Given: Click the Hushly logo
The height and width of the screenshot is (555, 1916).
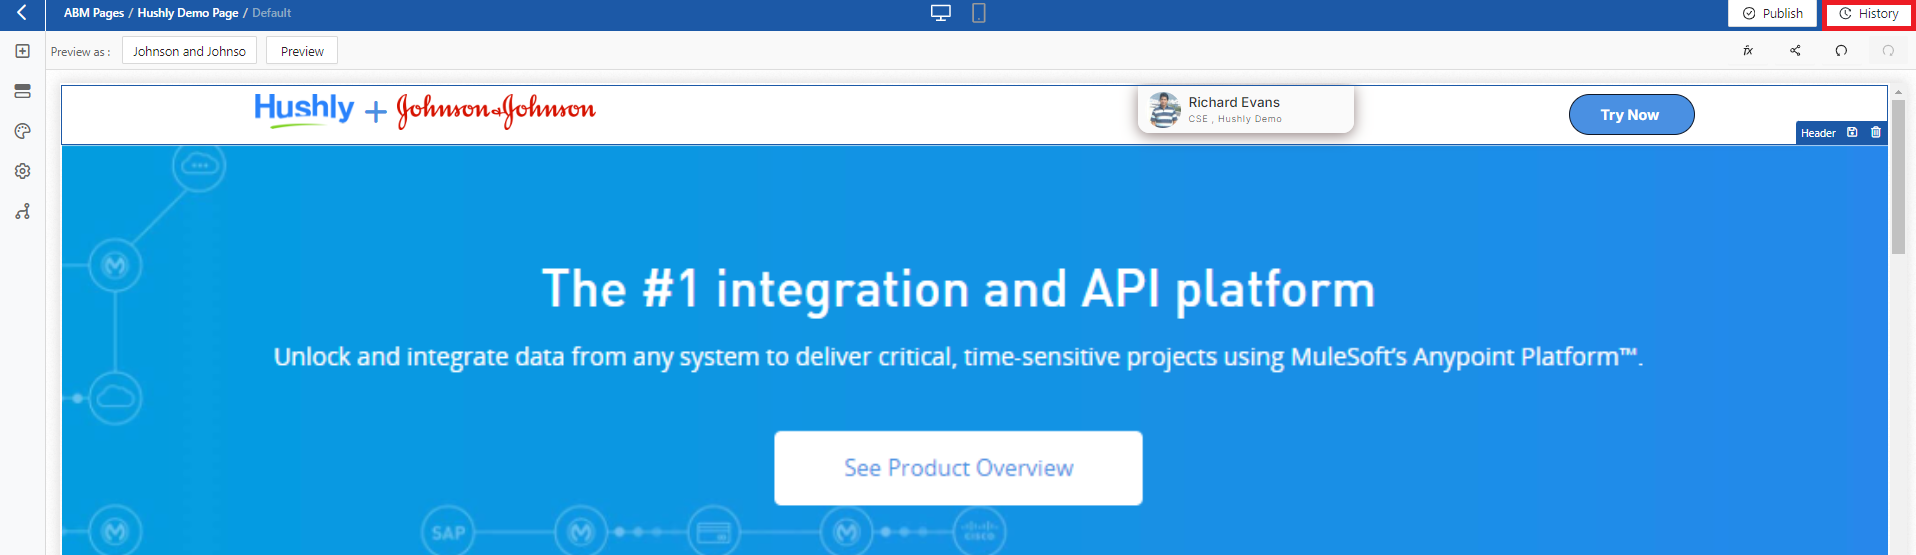Looking at the screenshot, I should pos(304,109).
